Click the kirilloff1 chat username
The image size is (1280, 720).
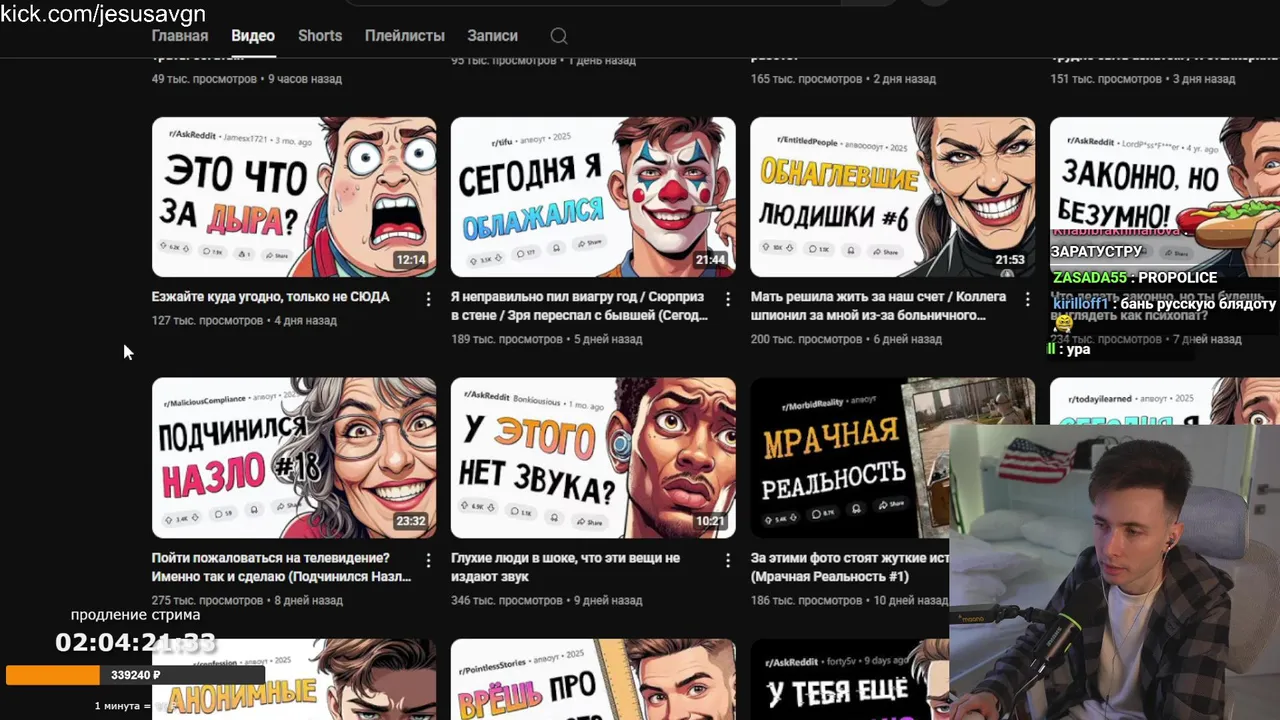click(x=1081, y=304)
